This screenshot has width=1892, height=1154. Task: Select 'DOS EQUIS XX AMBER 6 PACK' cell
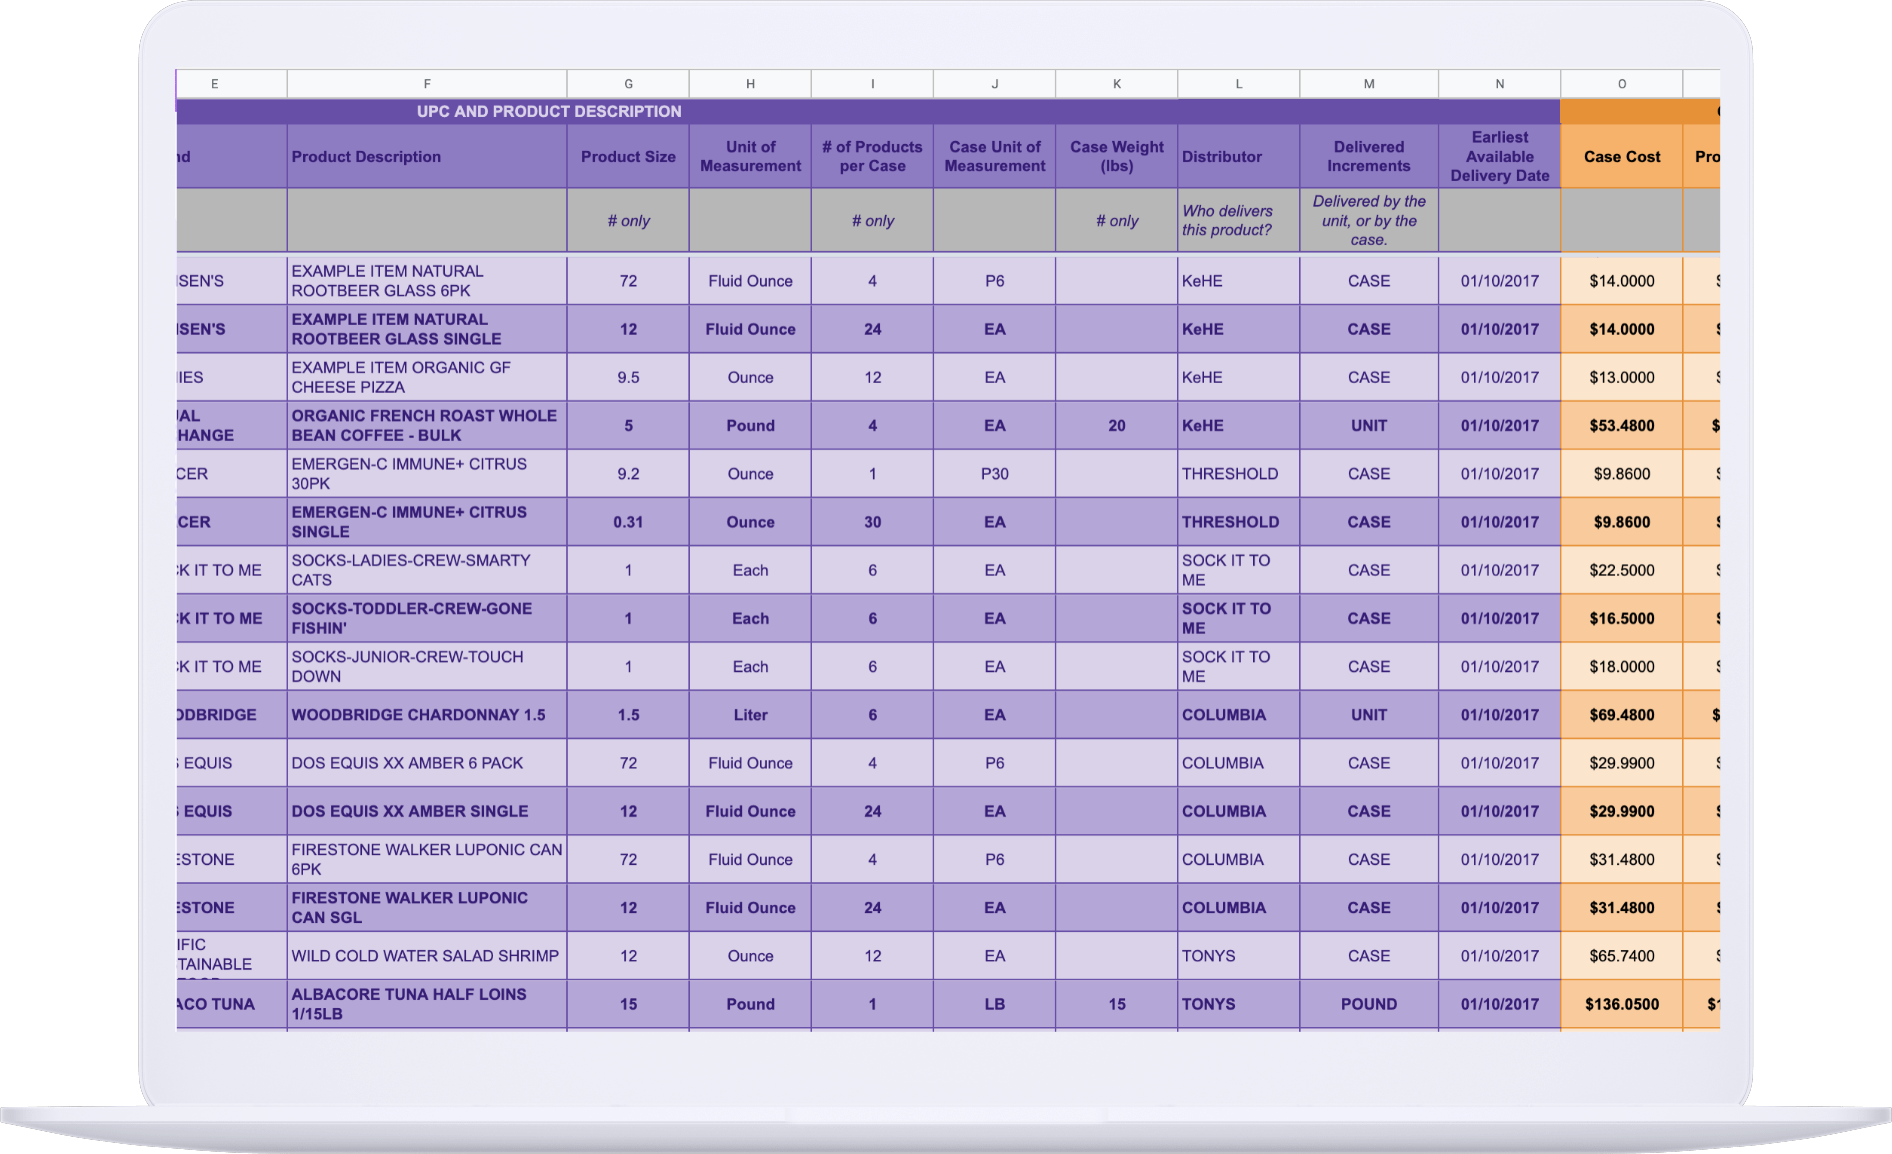[427, 763]
